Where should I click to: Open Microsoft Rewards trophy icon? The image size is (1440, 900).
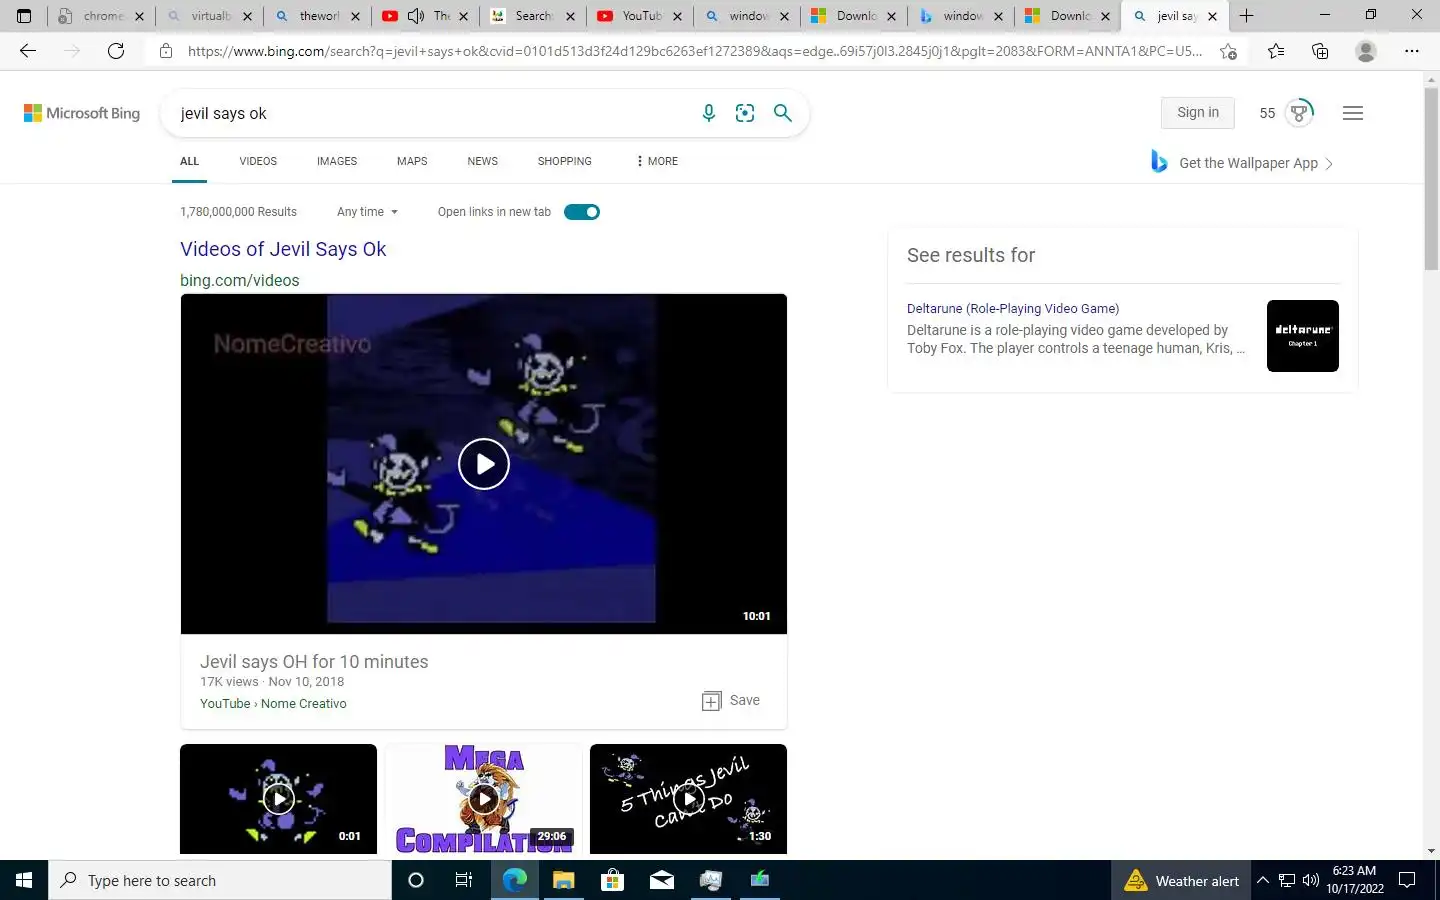(x=1299, y=113)
